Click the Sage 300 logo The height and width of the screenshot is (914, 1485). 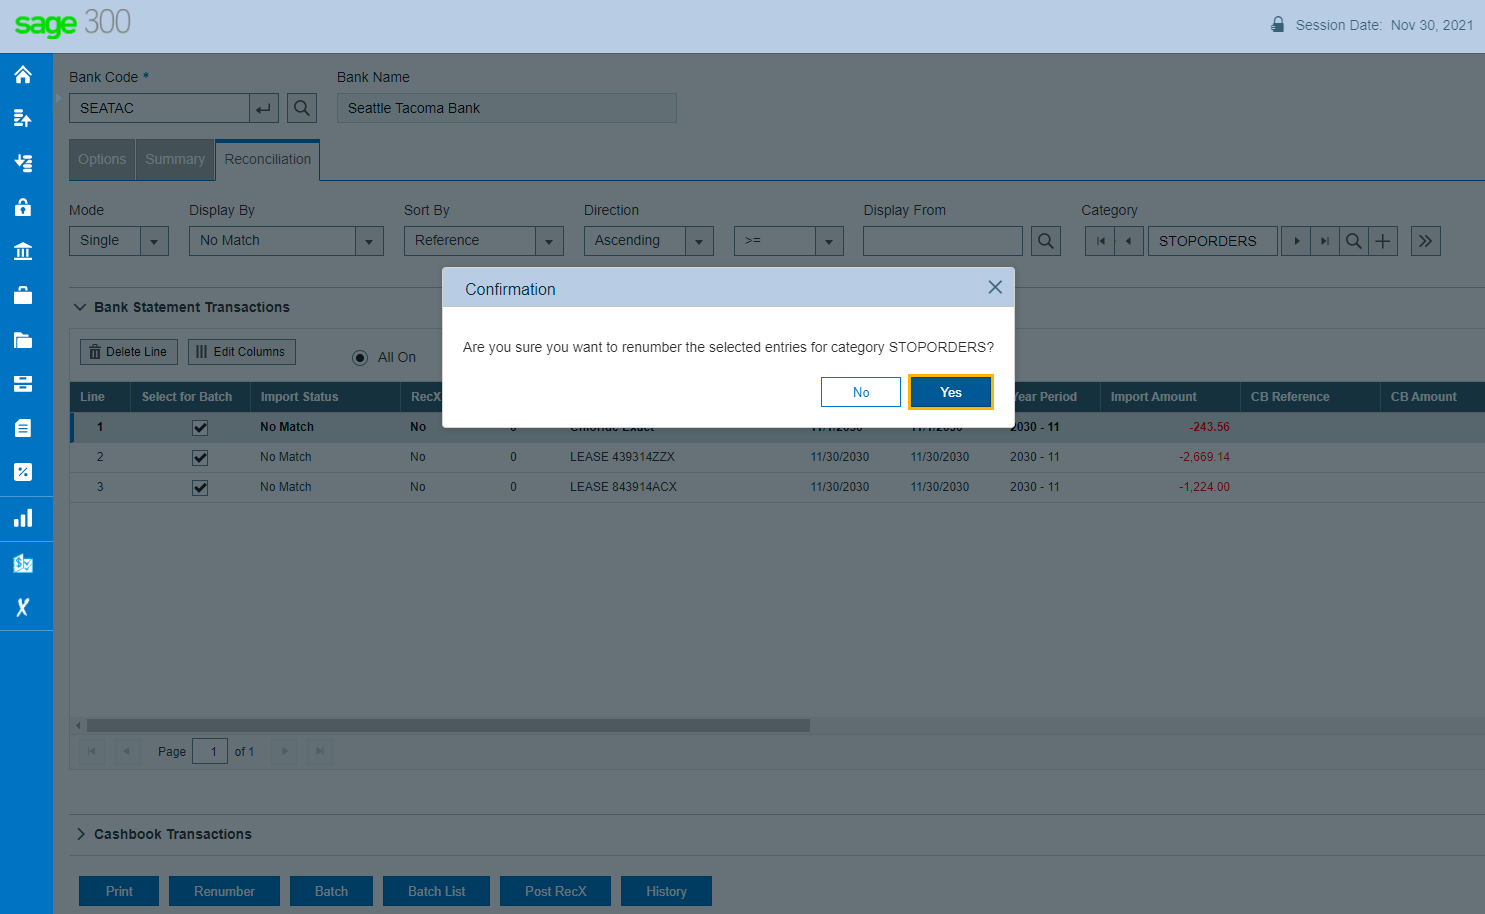[x=73, y=23]
